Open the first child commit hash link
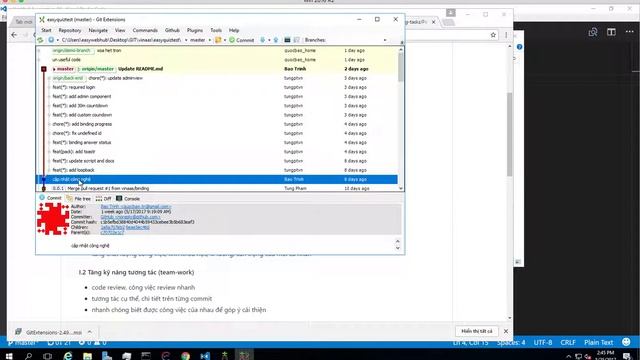Image resolution: width=640 pixels, height=360 pixels. point(113,227)
